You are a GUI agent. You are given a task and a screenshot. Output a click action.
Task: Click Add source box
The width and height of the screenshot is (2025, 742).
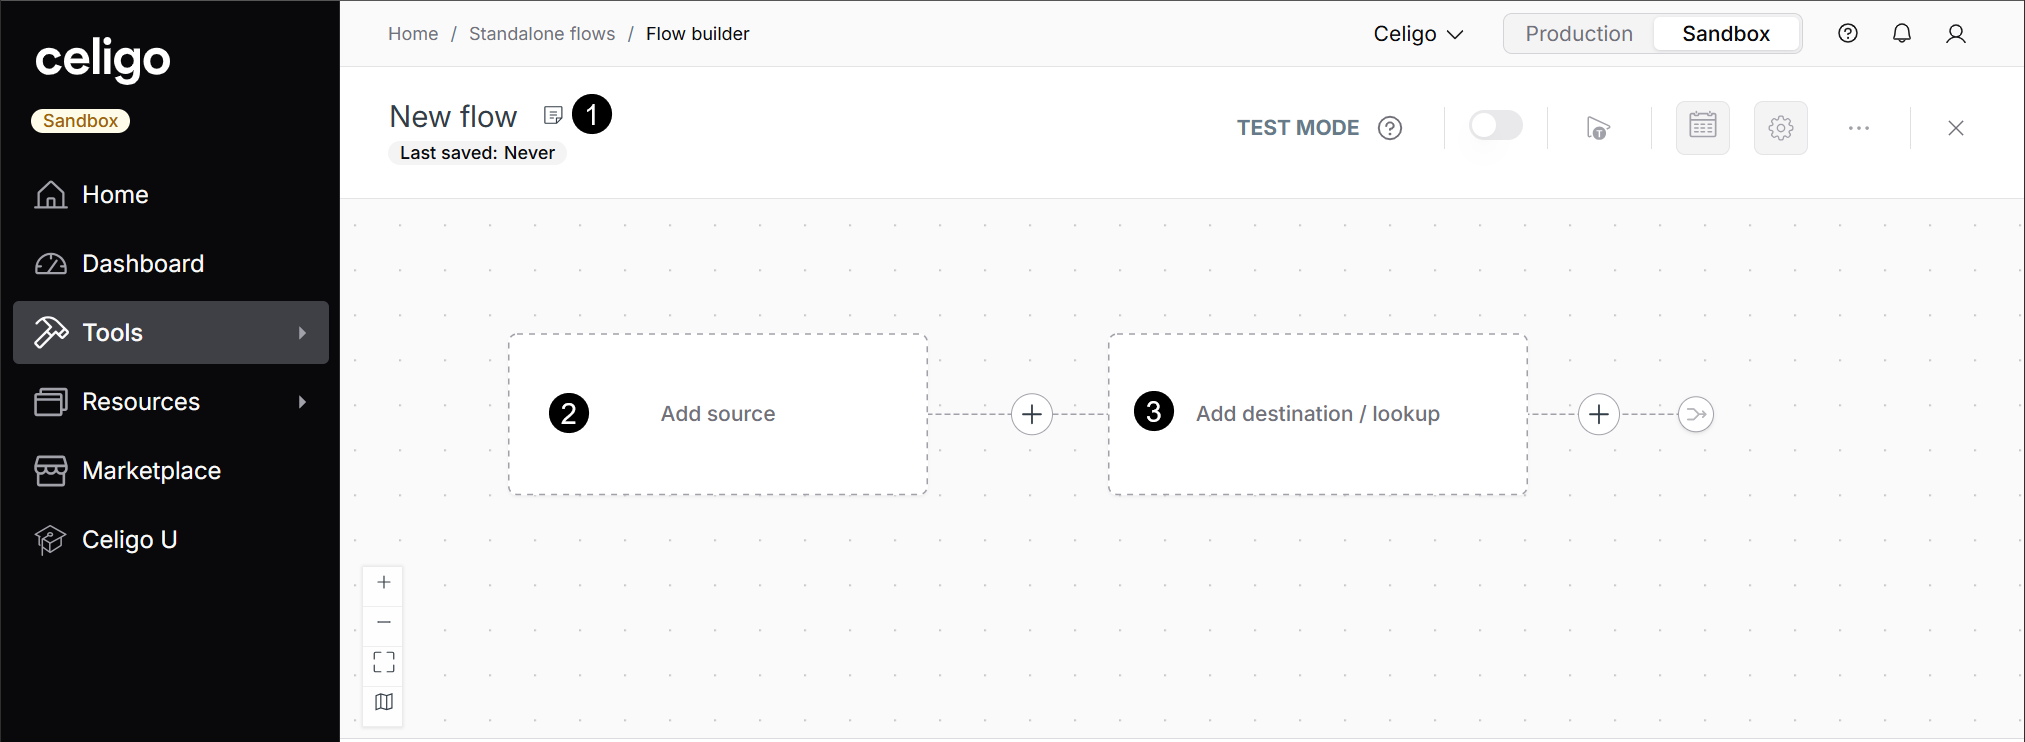pyautogui.click(x=717, y=414)
